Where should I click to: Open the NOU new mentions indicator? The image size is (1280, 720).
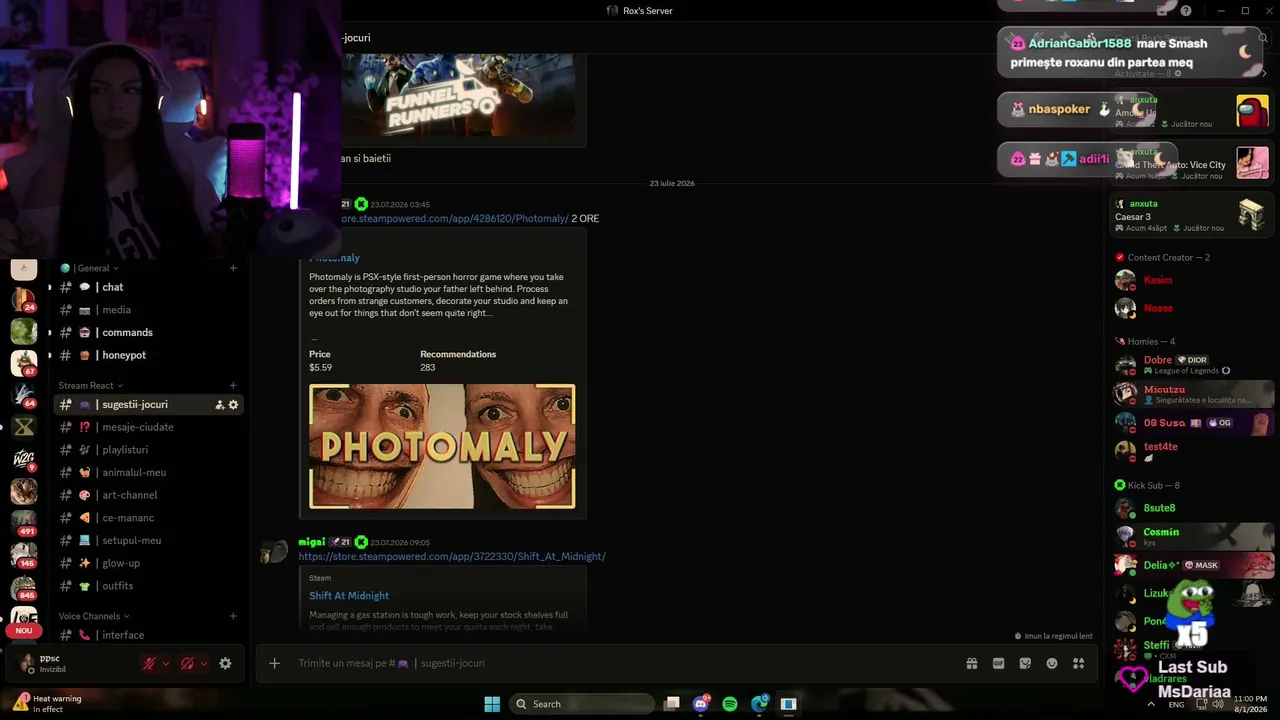coord(24,631)
